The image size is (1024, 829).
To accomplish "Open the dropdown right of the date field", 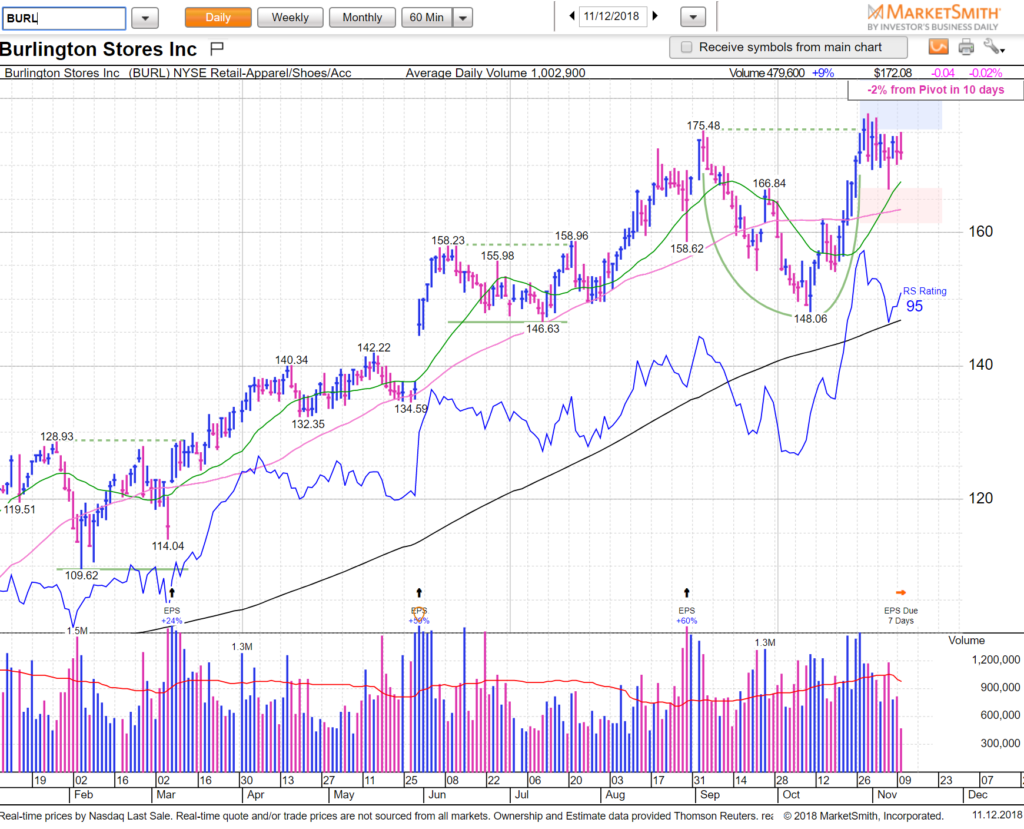I will click(693, 18).
